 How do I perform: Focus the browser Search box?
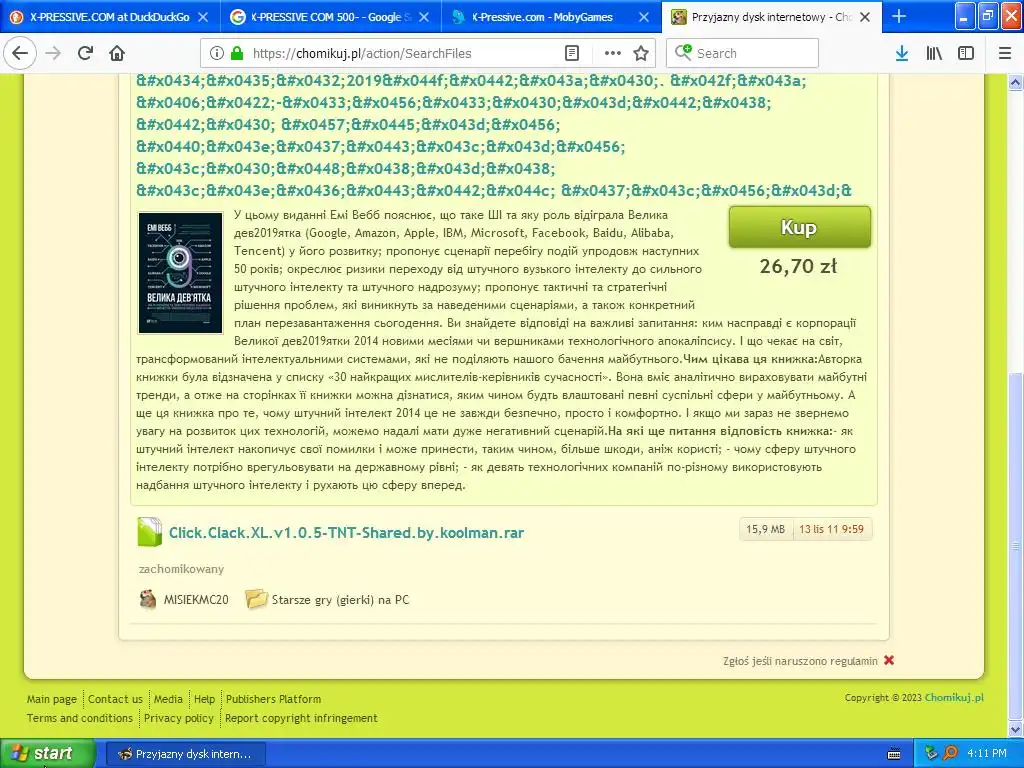pyautogui.click(x=743, y=54)
